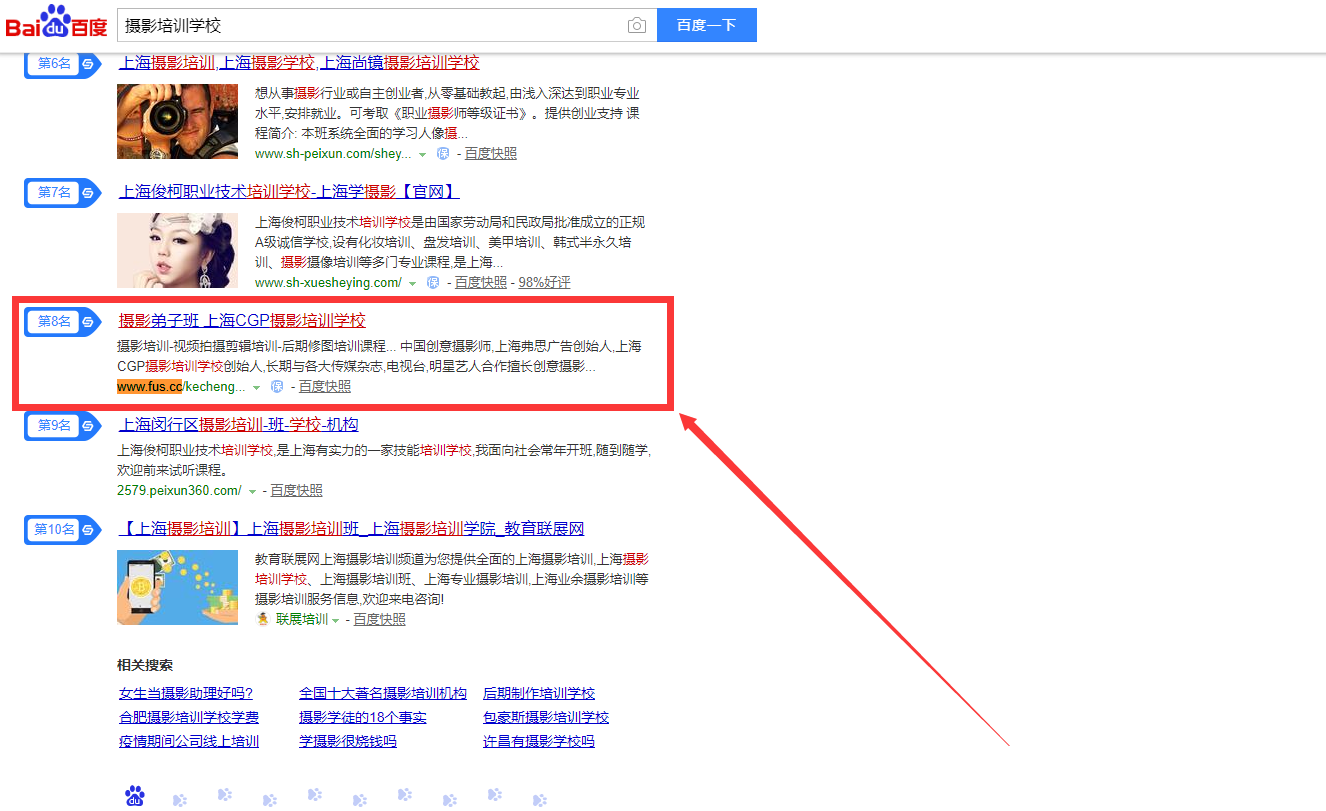Image resolution: width=1326 pixels, height=811 pixels.
Task: Open related search 疫情期间公司线上培训
Action: pyautogui.click(x=189, y=741)
